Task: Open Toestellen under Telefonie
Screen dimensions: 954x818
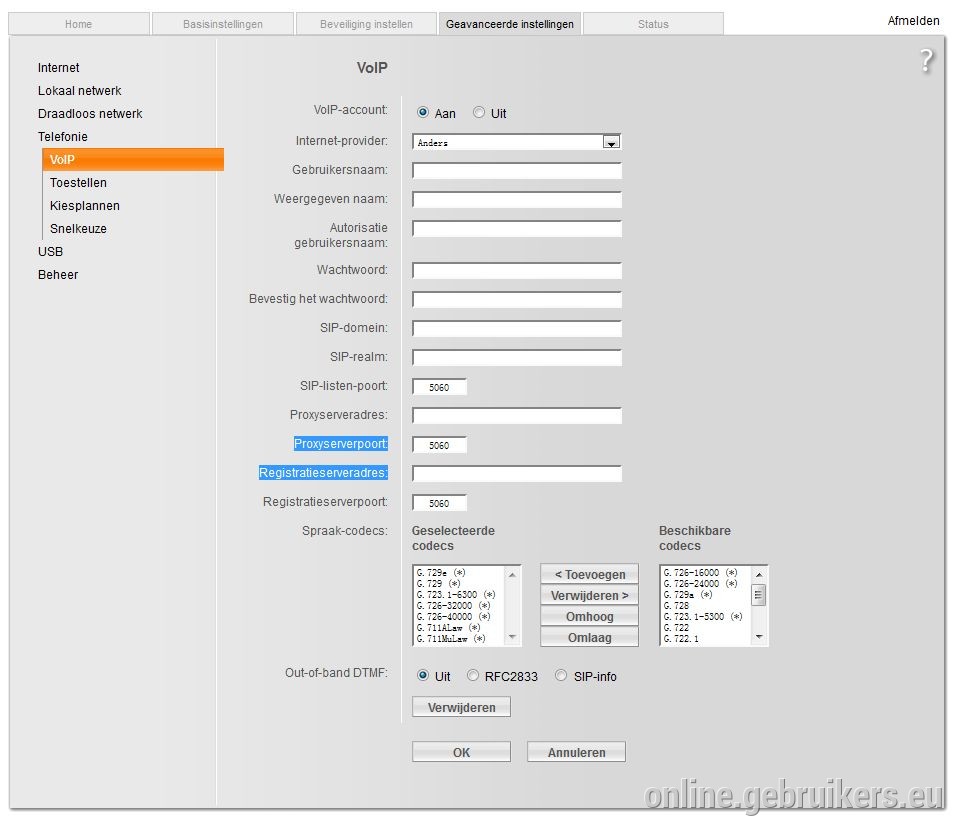Action: 78,183
